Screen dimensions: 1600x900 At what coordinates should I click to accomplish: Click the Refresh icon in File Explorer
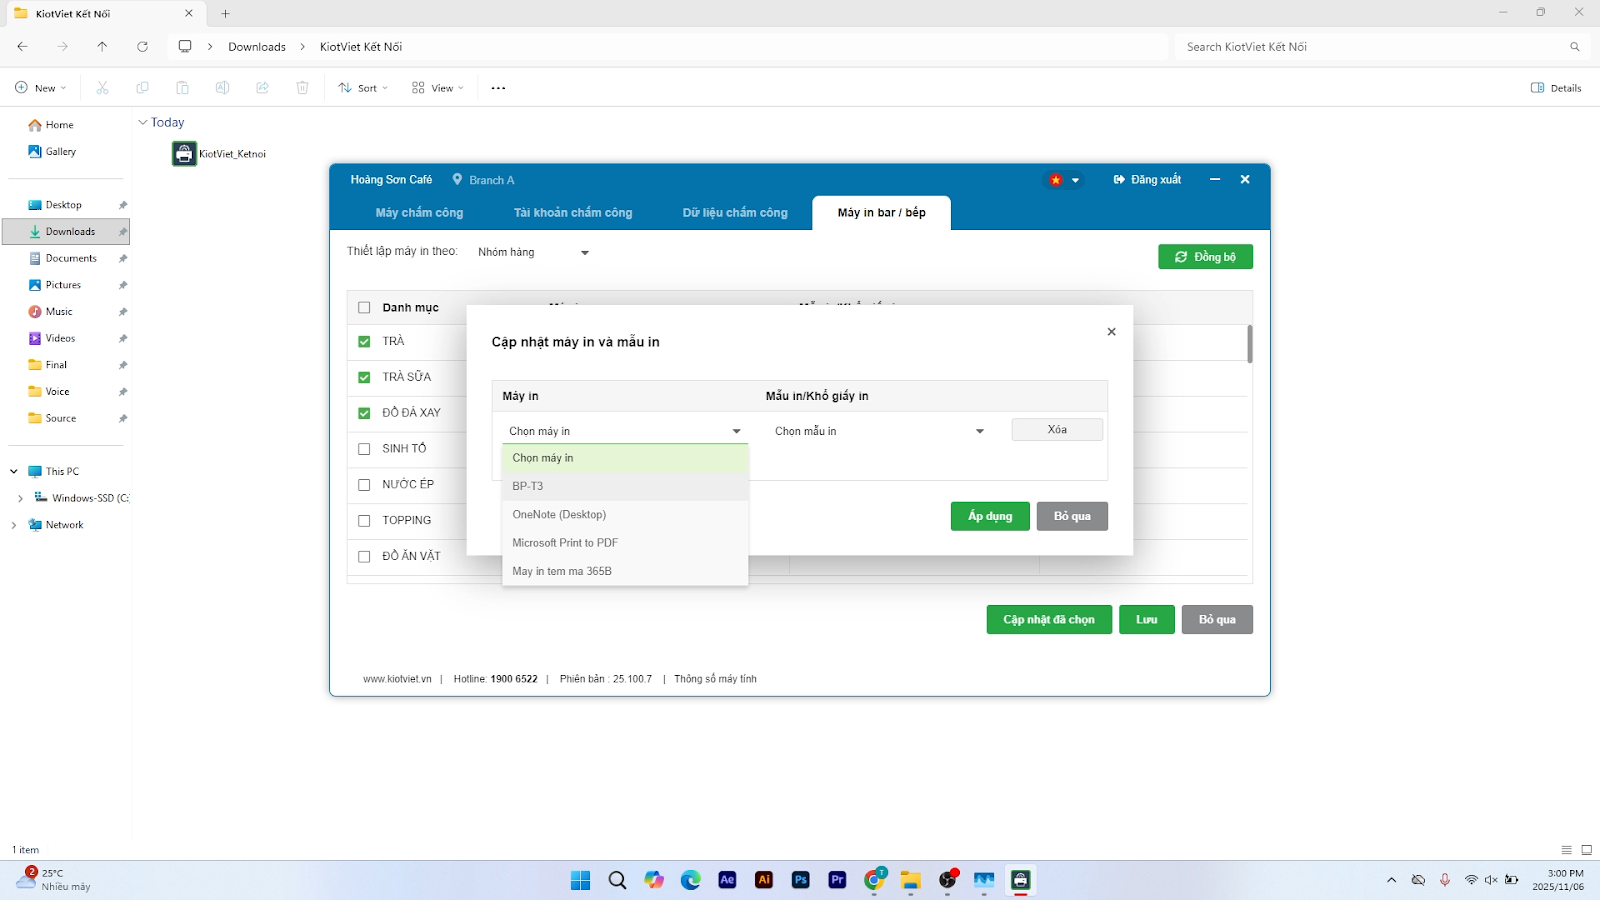142,47
